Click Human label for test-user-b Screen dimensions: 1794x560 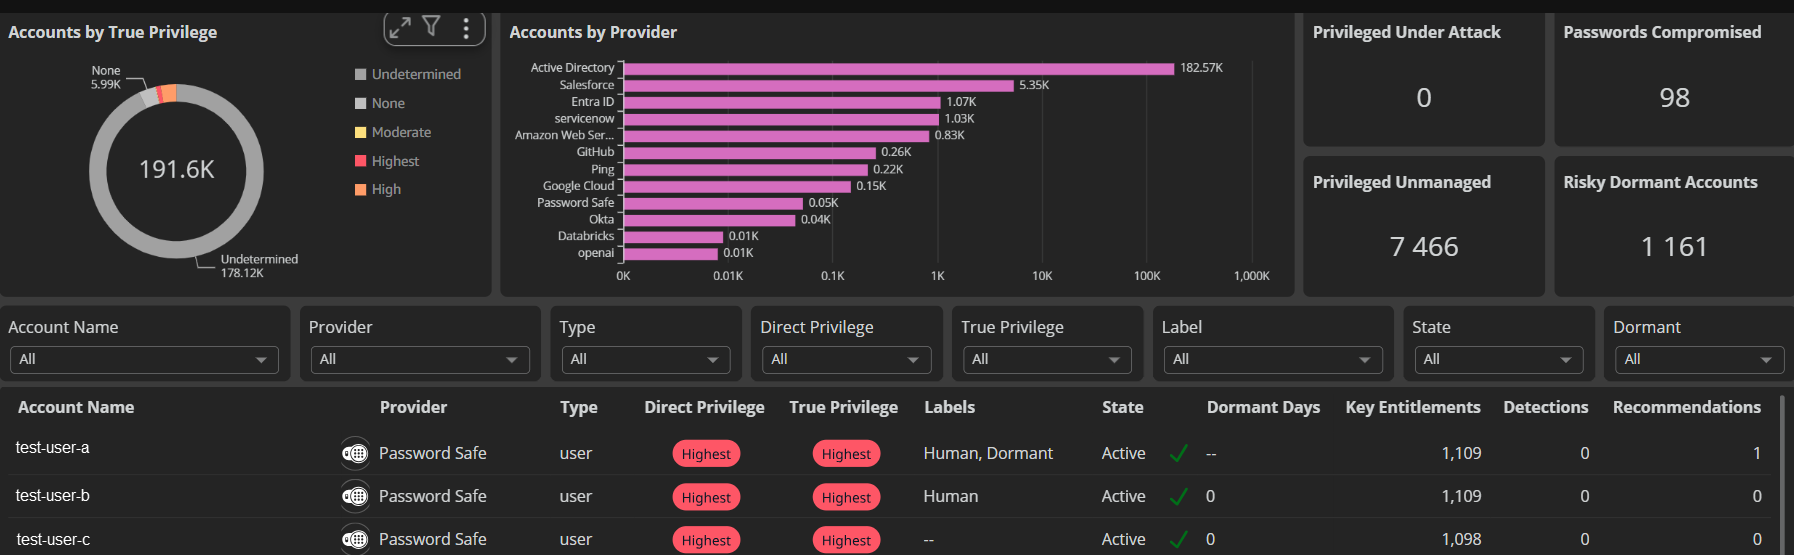coord(951,496)
